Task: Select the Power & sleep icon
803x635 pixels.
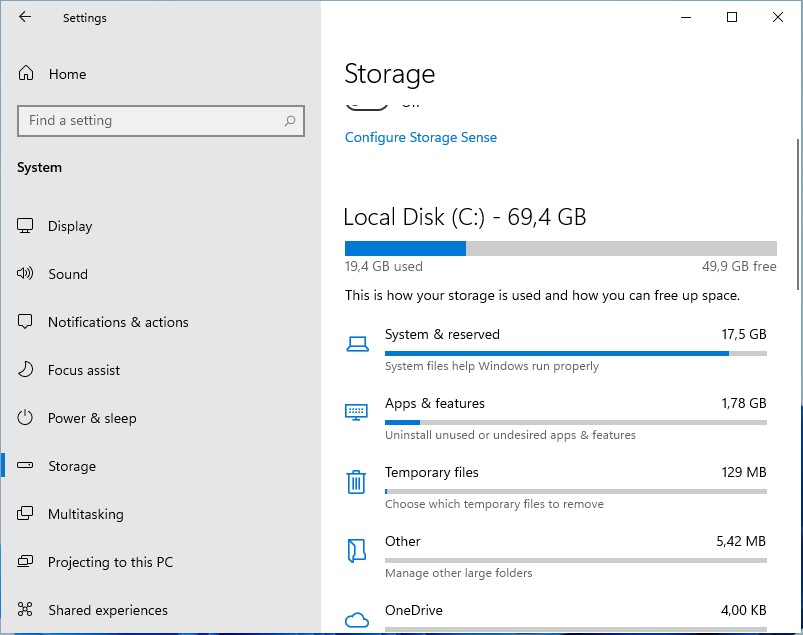Action: click(24, 418)
